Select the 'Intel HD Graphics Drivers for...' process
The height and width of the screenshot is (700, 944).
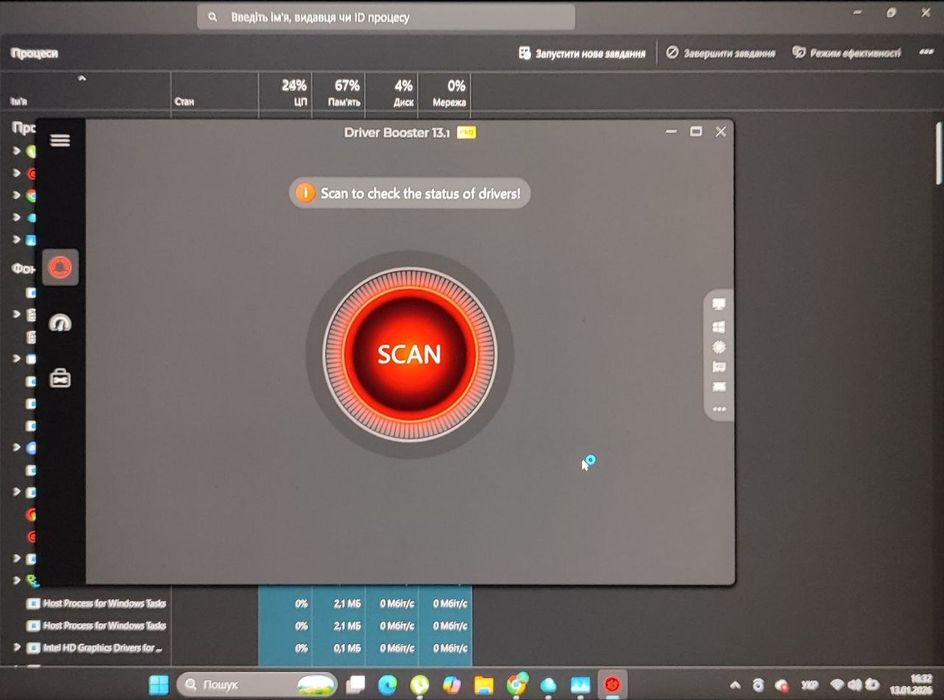pos(102,648)
